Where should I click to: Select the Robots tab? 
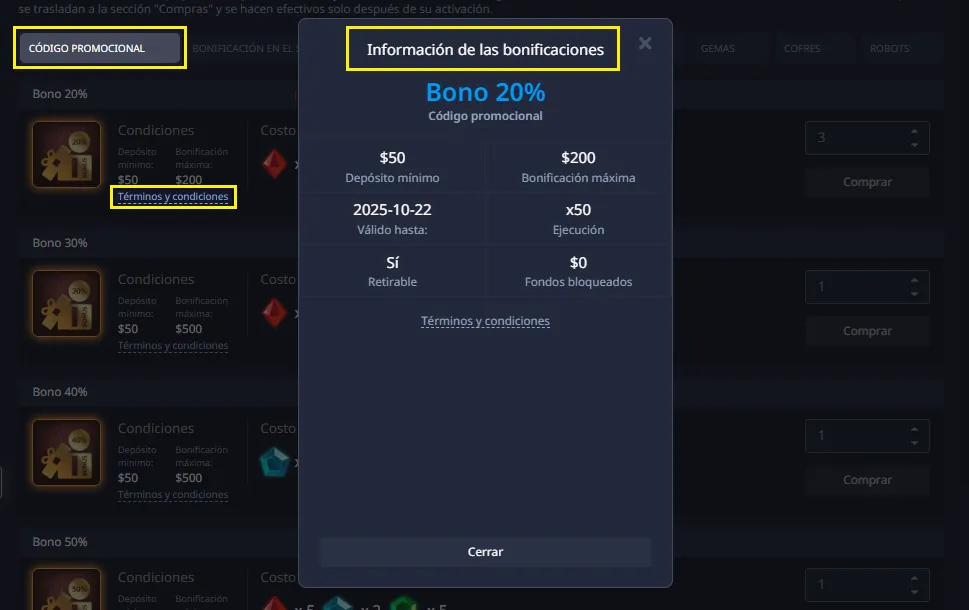890,48
